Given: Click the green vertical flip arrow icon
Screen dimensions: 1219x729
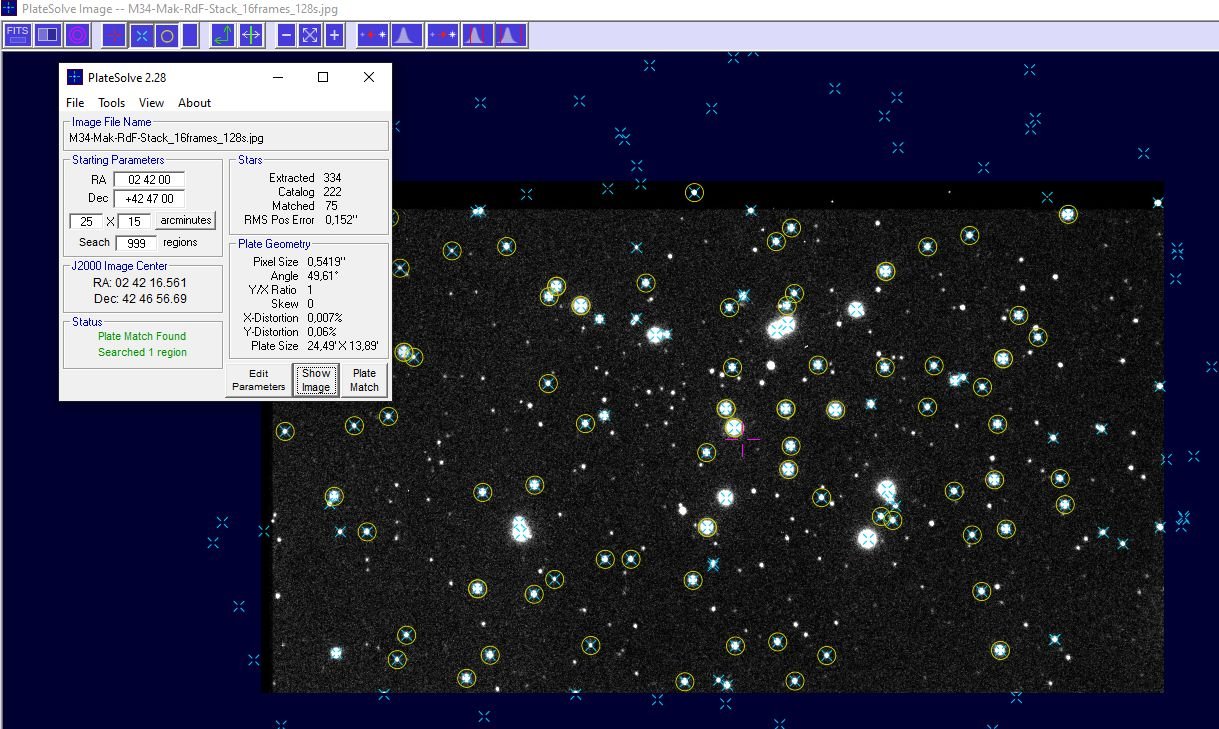Looking at the screenshot, I should click(x=221, y=35).
